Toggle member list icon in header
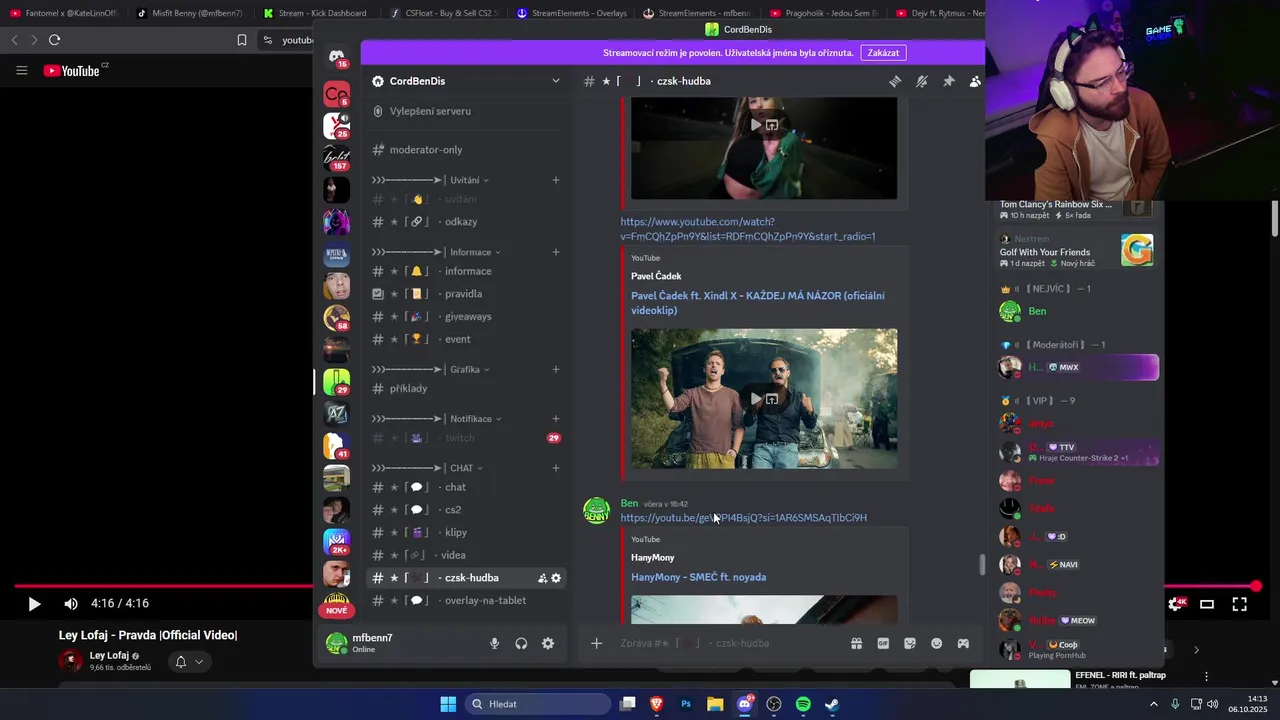This screenshot has height=720, width=1280. click(975, 81)
